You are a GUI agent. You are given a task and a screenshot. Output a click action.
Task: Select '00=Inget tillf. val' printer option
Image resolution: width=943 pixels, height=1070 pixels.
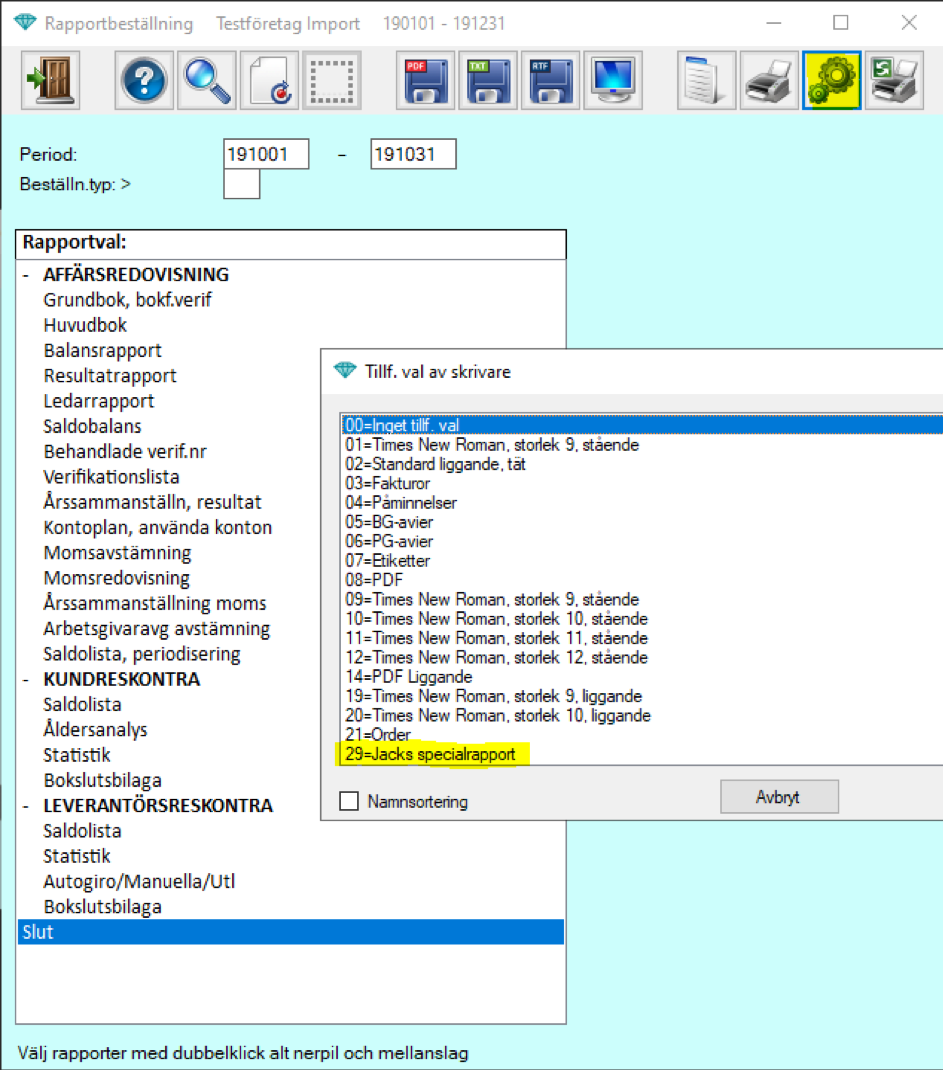click(x=641, y=425)
